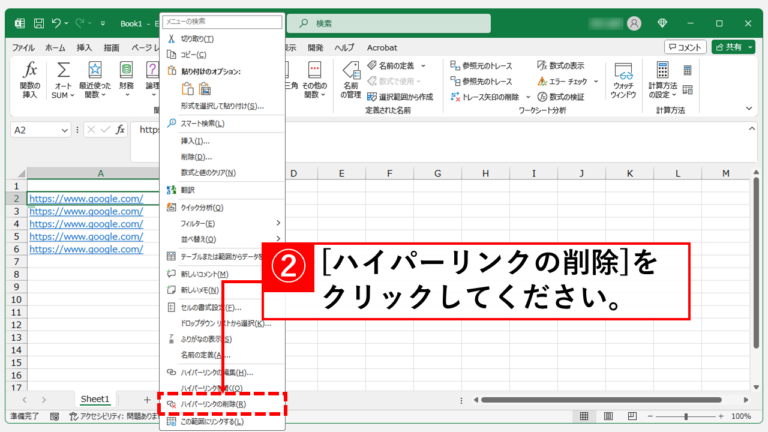Screen dimensions: 768x432
Task: Click the save icon in the title bar
Action: coord(37,22)
